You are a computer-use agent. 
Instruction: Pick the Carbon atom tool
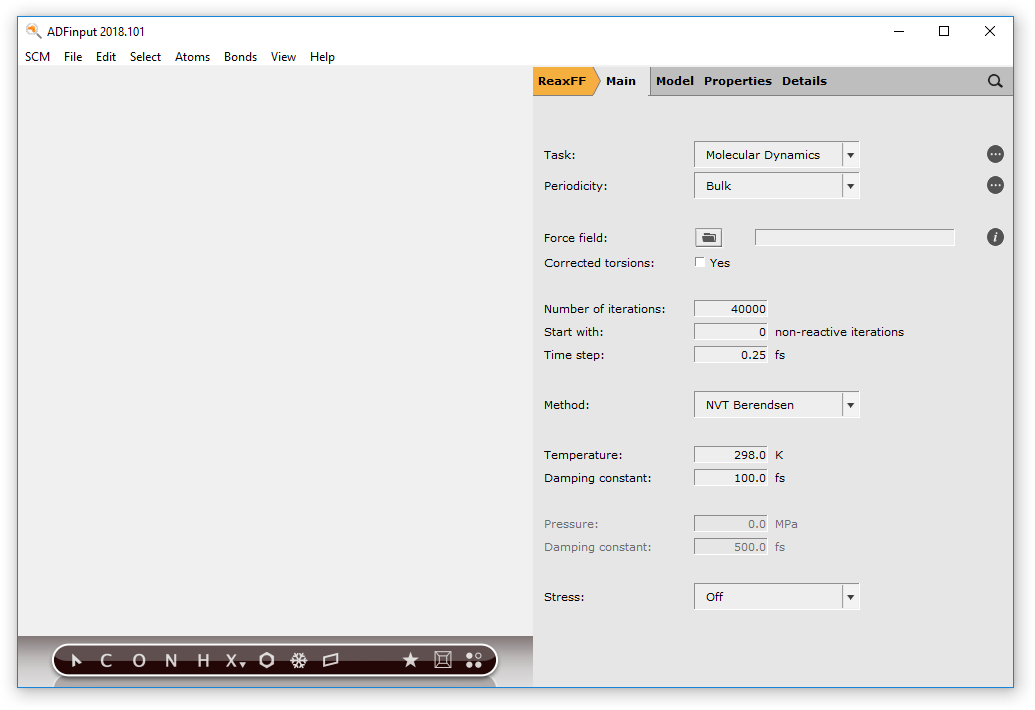click(x=106, y=661)
